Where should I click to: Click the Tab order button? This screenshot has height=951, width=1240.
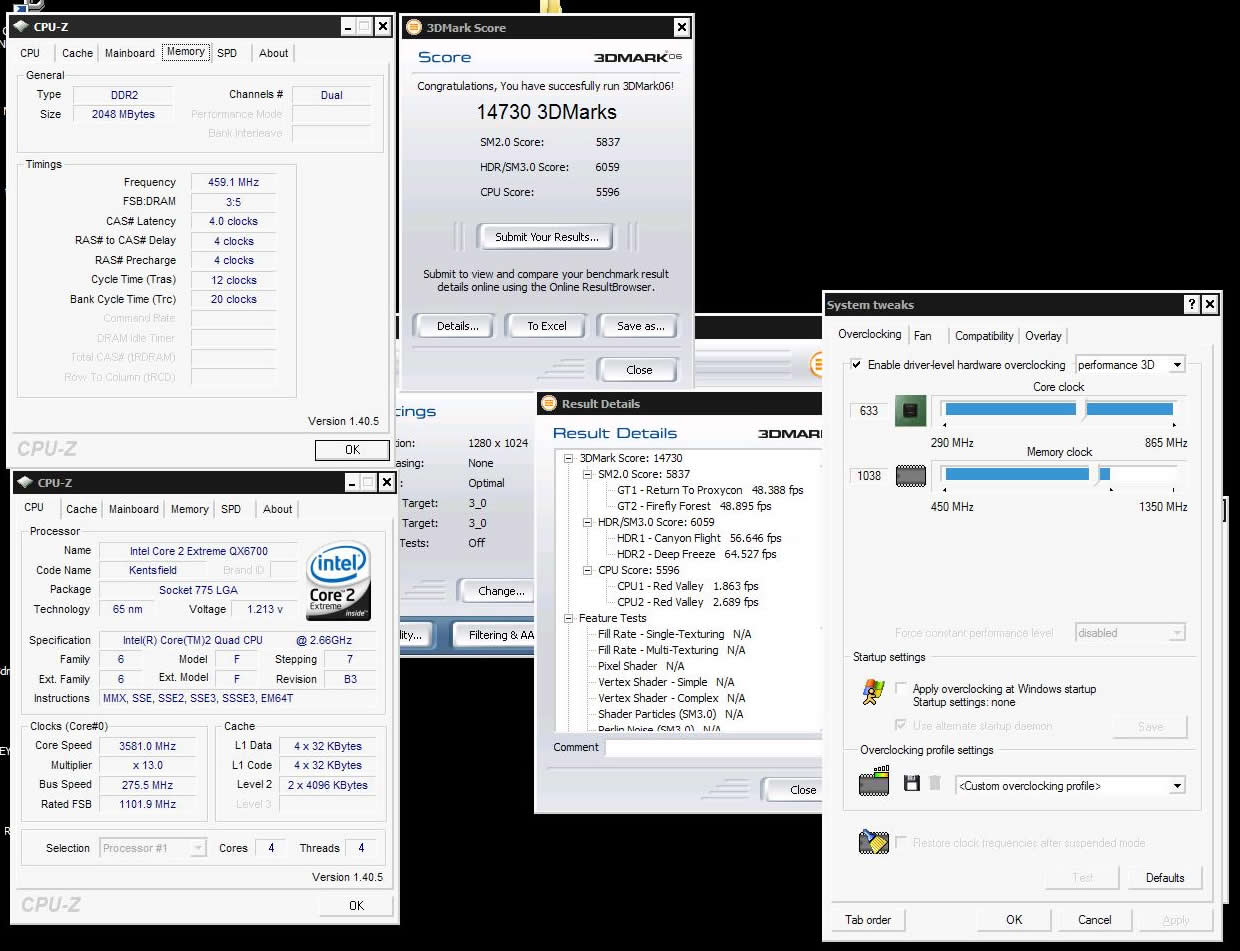(x=868, y=920)
